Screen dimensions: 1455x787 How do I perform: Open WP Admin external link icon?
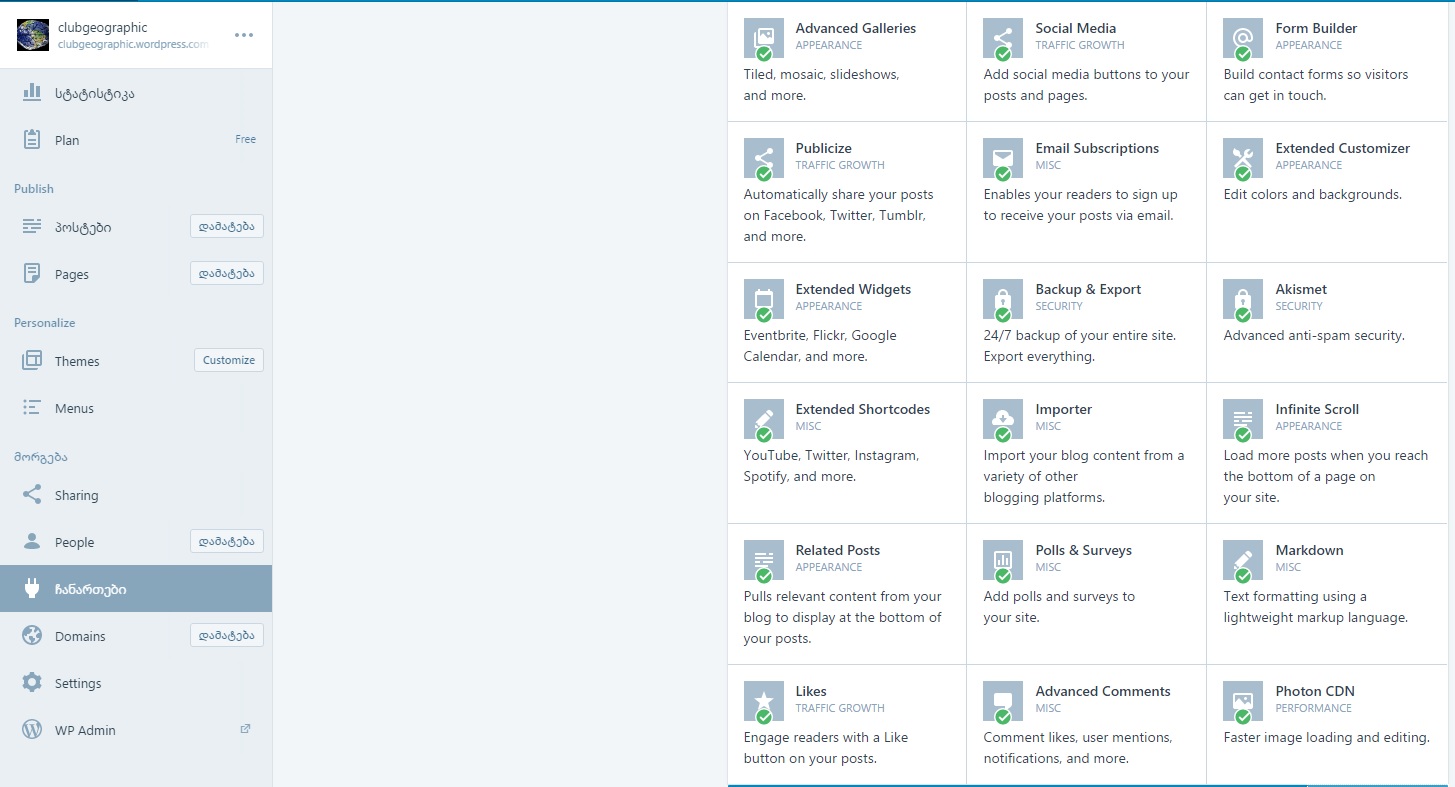click(245, 729)
